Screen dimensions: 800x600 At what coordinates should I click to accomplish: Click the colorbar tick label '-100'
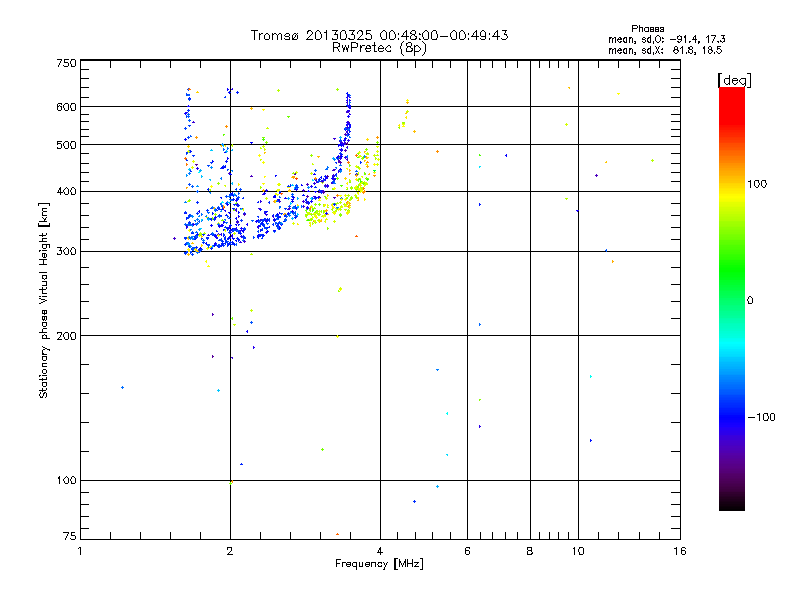(761, 417)
